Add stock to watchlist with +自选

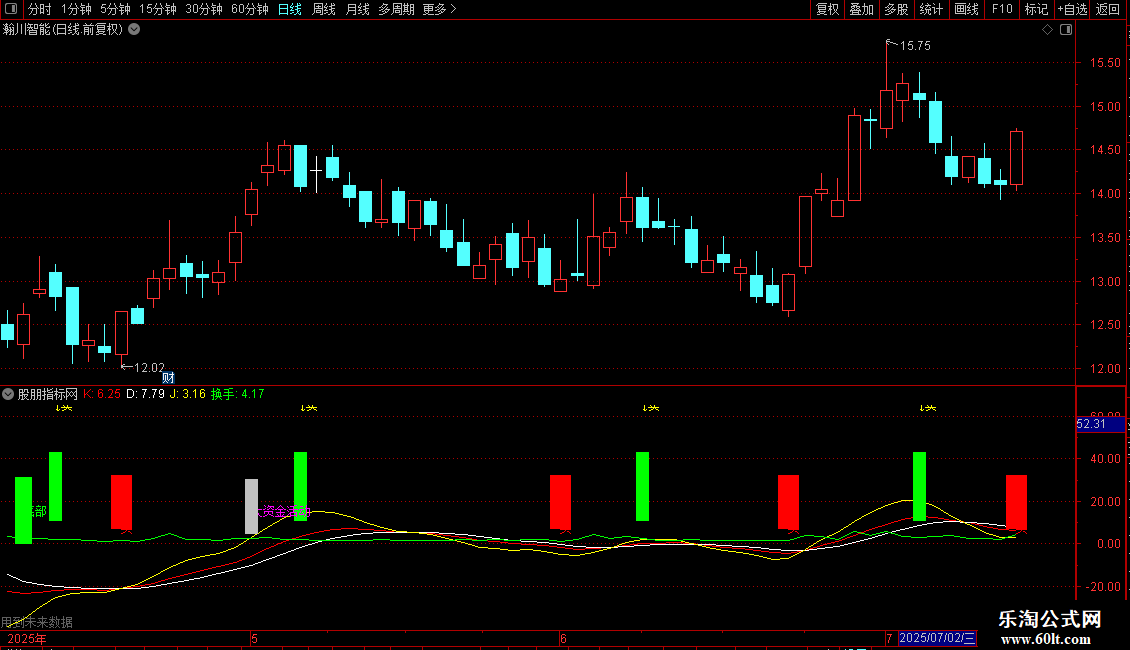(x=1072, y=9)
